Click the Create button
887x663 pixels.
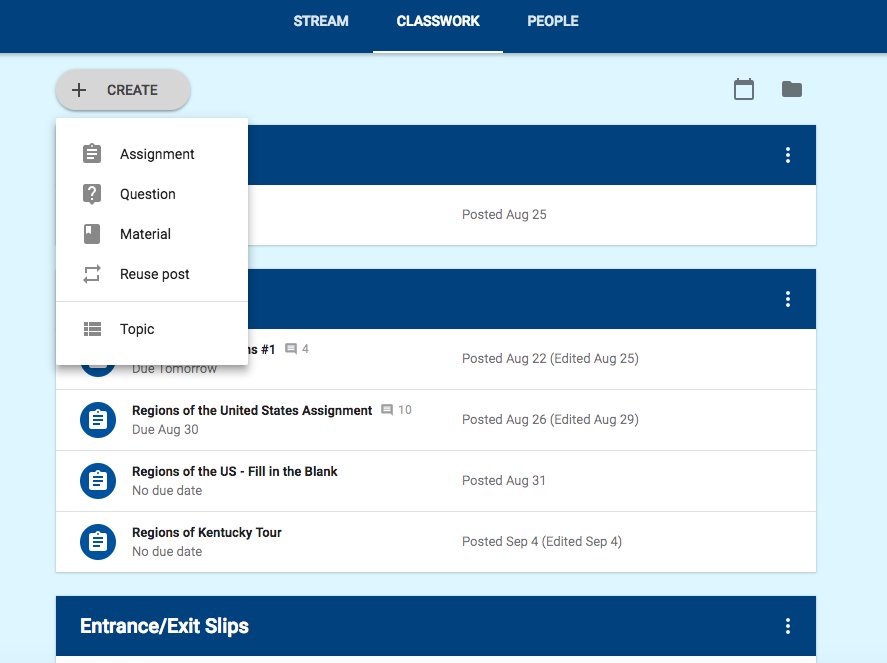[x=123, y=90]
